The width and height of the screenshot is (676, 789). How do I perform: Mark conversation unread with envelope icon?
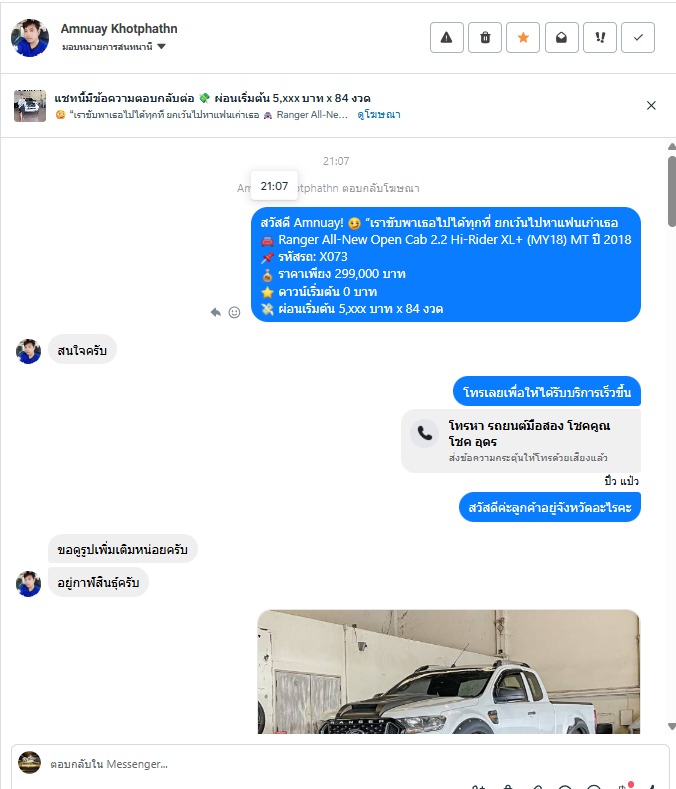[561, 38]
